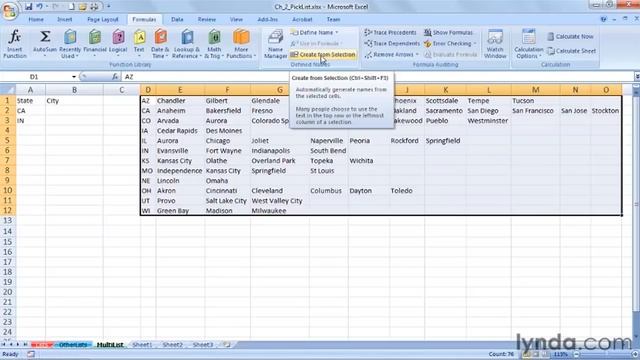Expand the Define Name dropdown
This screenshot has width=640, height=360.
pos(337,32)
